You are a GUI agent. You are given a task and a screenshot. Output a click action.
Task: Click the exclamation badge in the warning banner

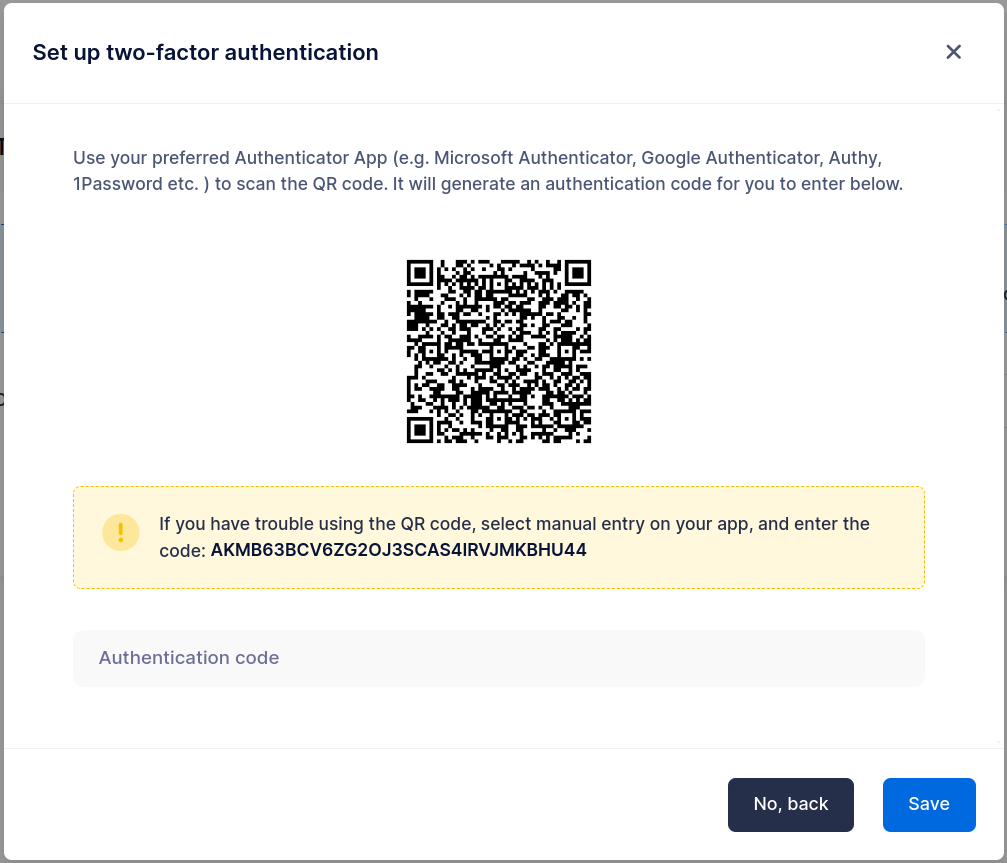tap(121, 532)
